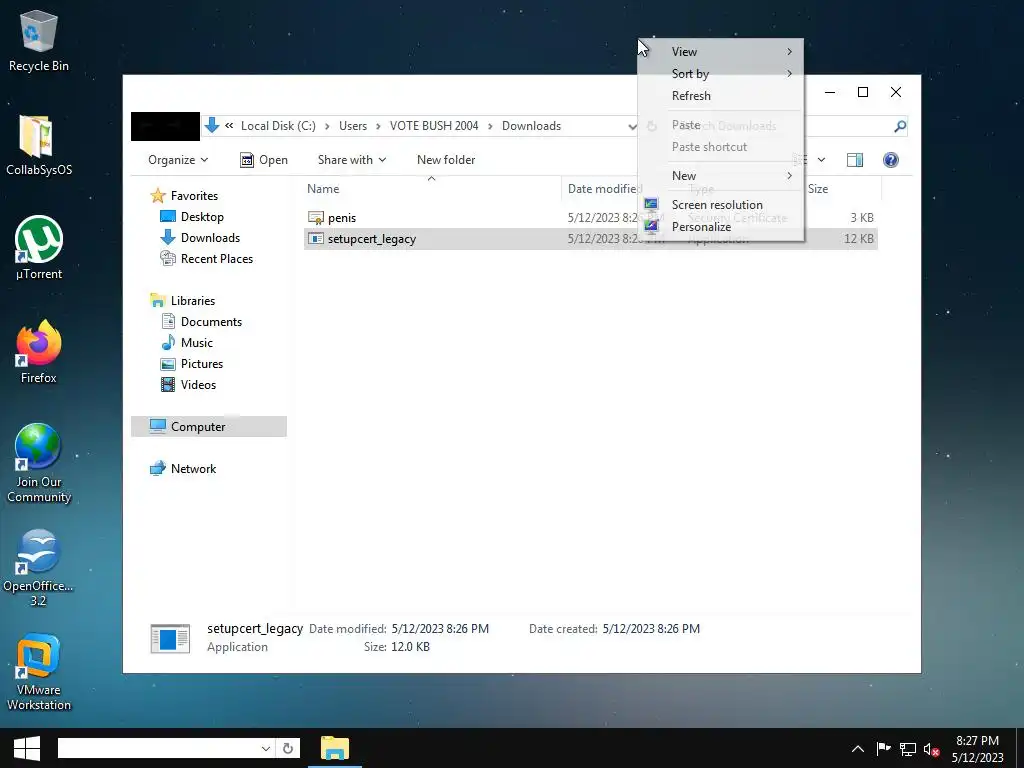
Task: Open the Documents library
Action: 211,321
